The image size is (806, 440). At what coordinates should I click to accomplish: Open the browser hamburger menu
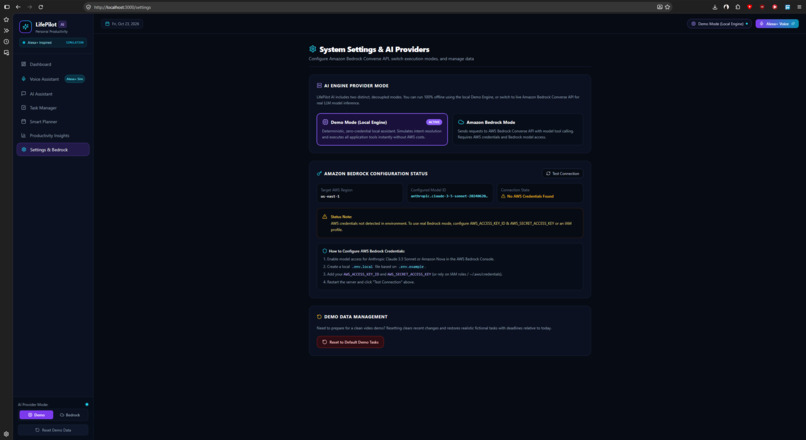799,7
